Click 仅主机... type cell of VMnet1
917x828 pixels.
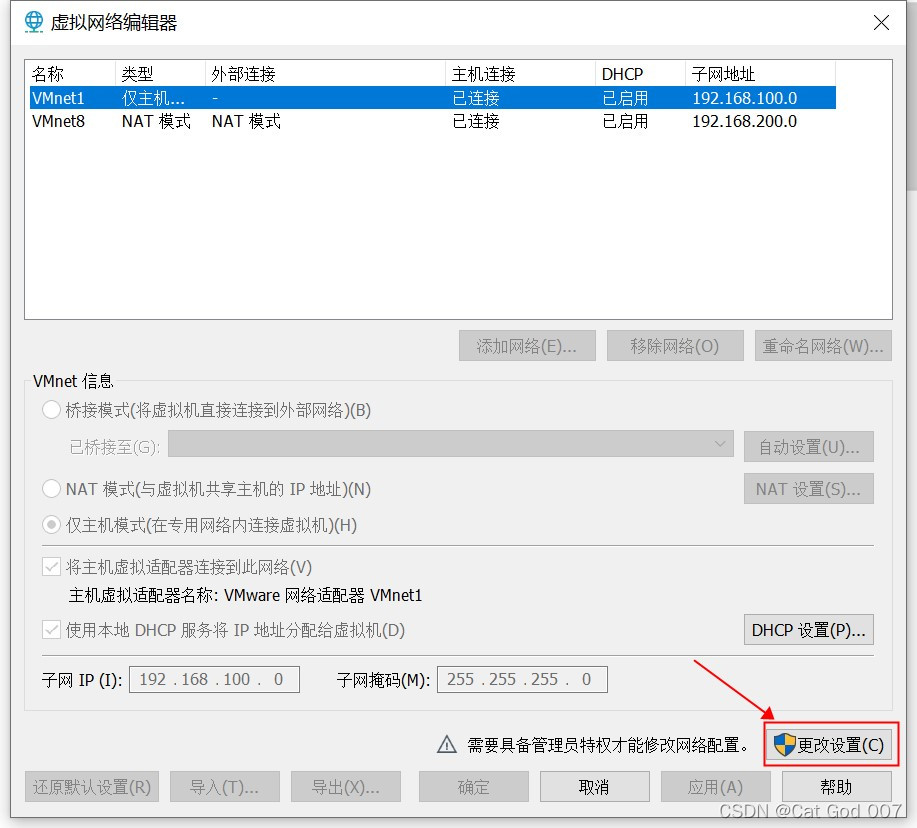153,98
